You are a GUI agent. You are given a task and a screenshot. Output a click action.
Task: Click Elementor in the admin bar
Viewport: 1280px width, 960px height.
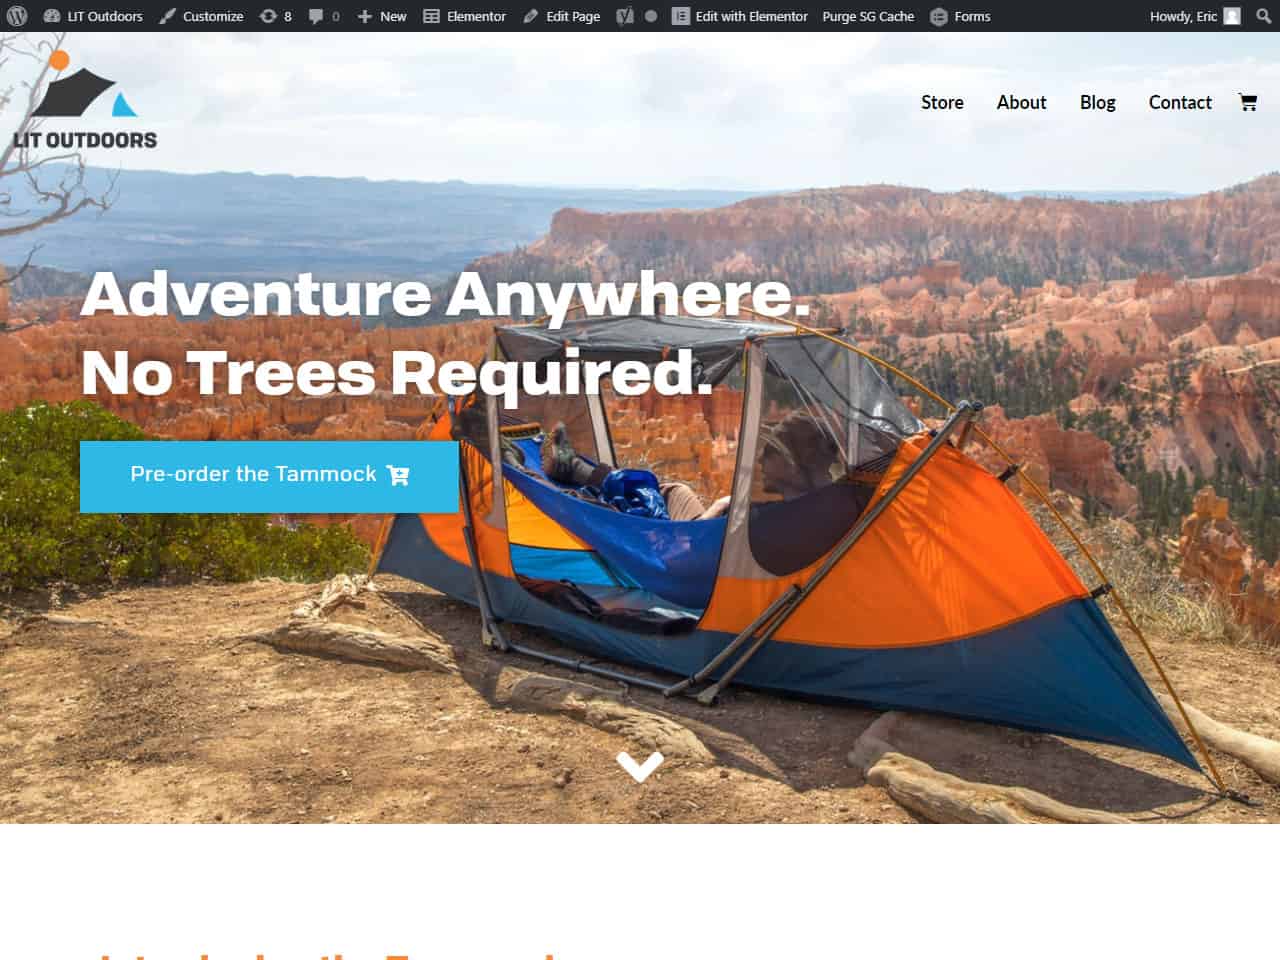point(464,16)
